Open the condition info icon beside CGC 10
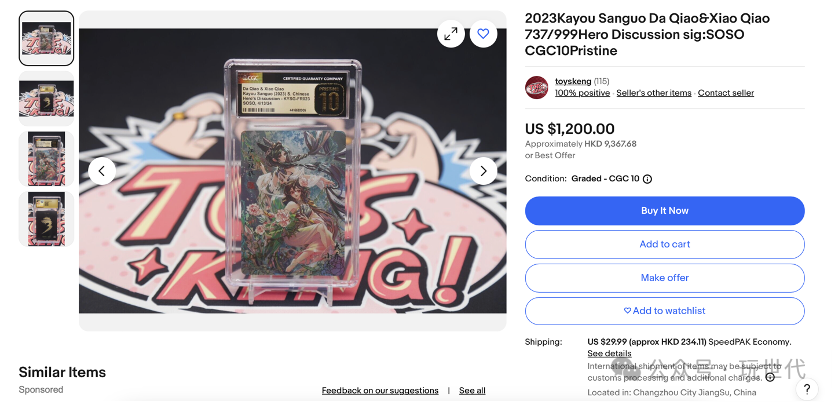This screenshot has height=402, width=832. click(647, 179)
